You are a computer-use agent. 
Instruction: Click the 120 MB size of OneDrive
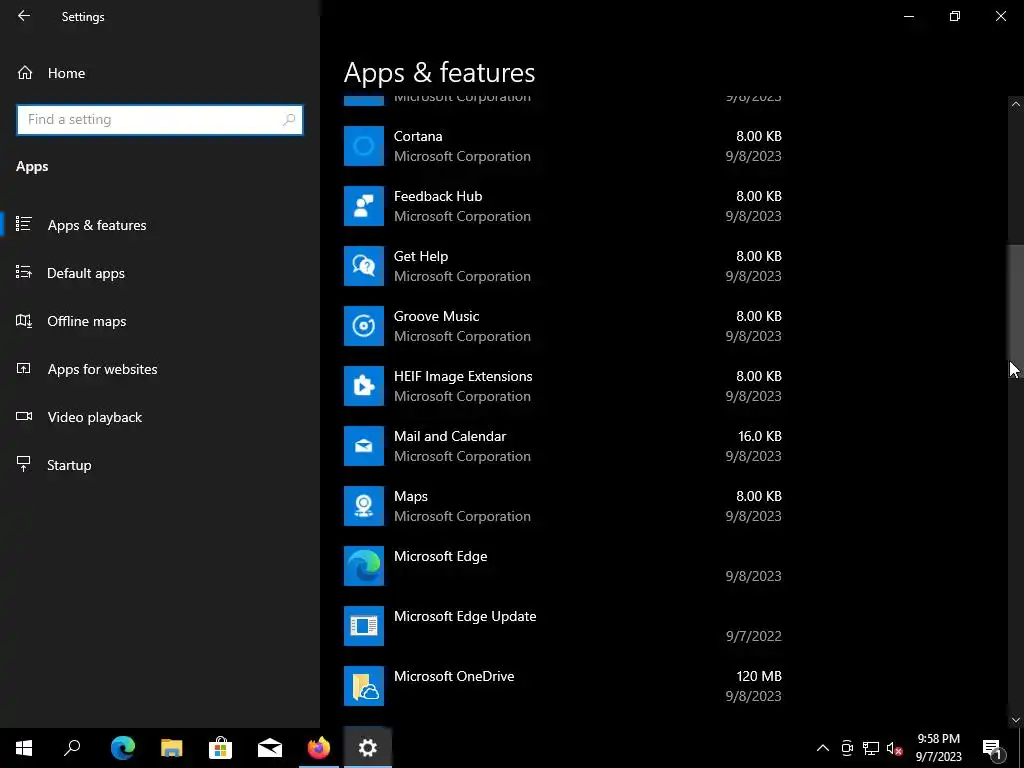pos(759,677)
